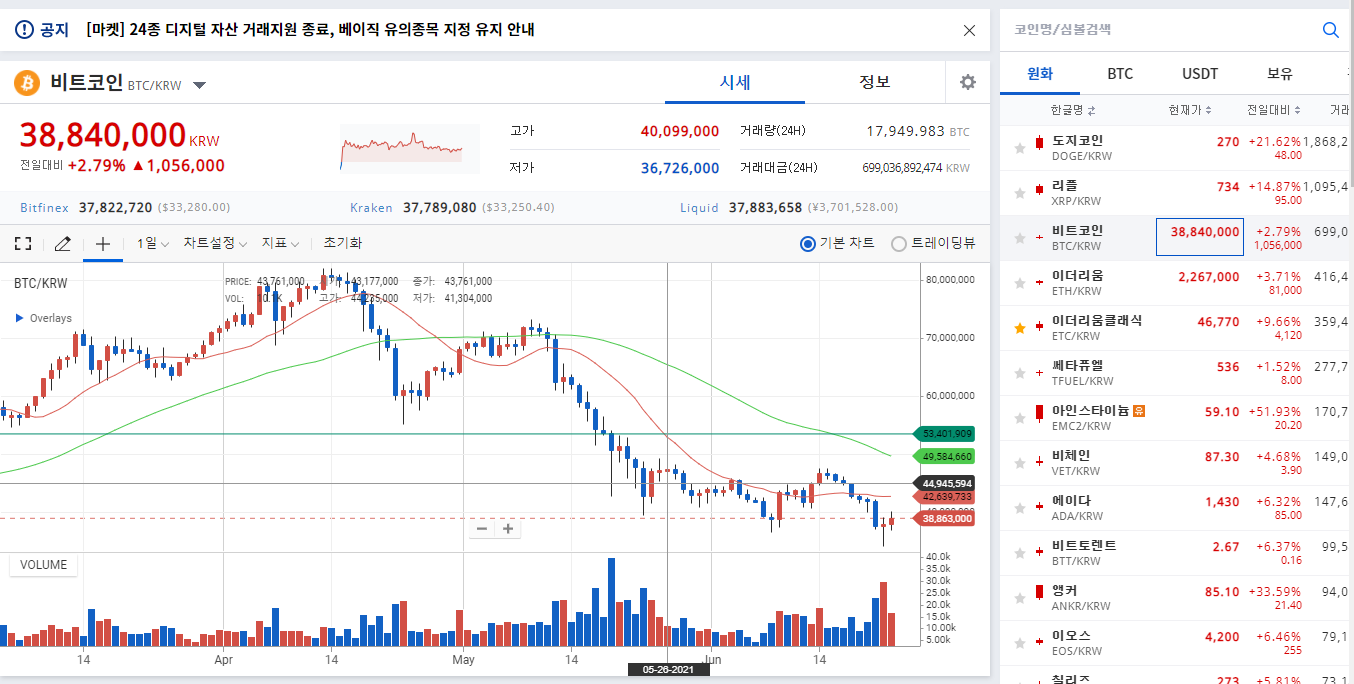The width and height of the screenshot is (1354, 684).
Task: Click the 유 caution badge on 아인스타이늄
Action: 1139,410
